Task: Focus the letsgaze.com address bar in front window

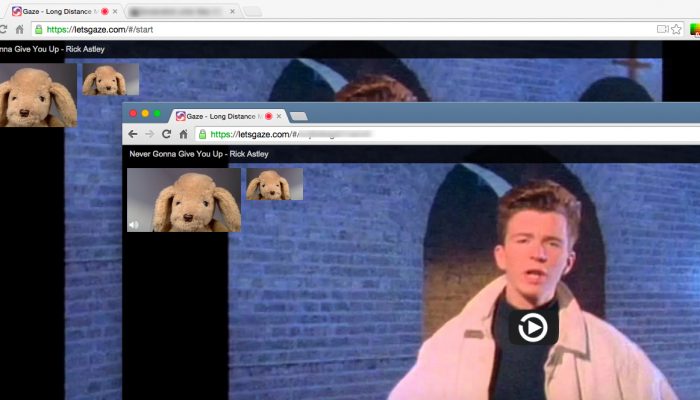Action: [446, 134]
